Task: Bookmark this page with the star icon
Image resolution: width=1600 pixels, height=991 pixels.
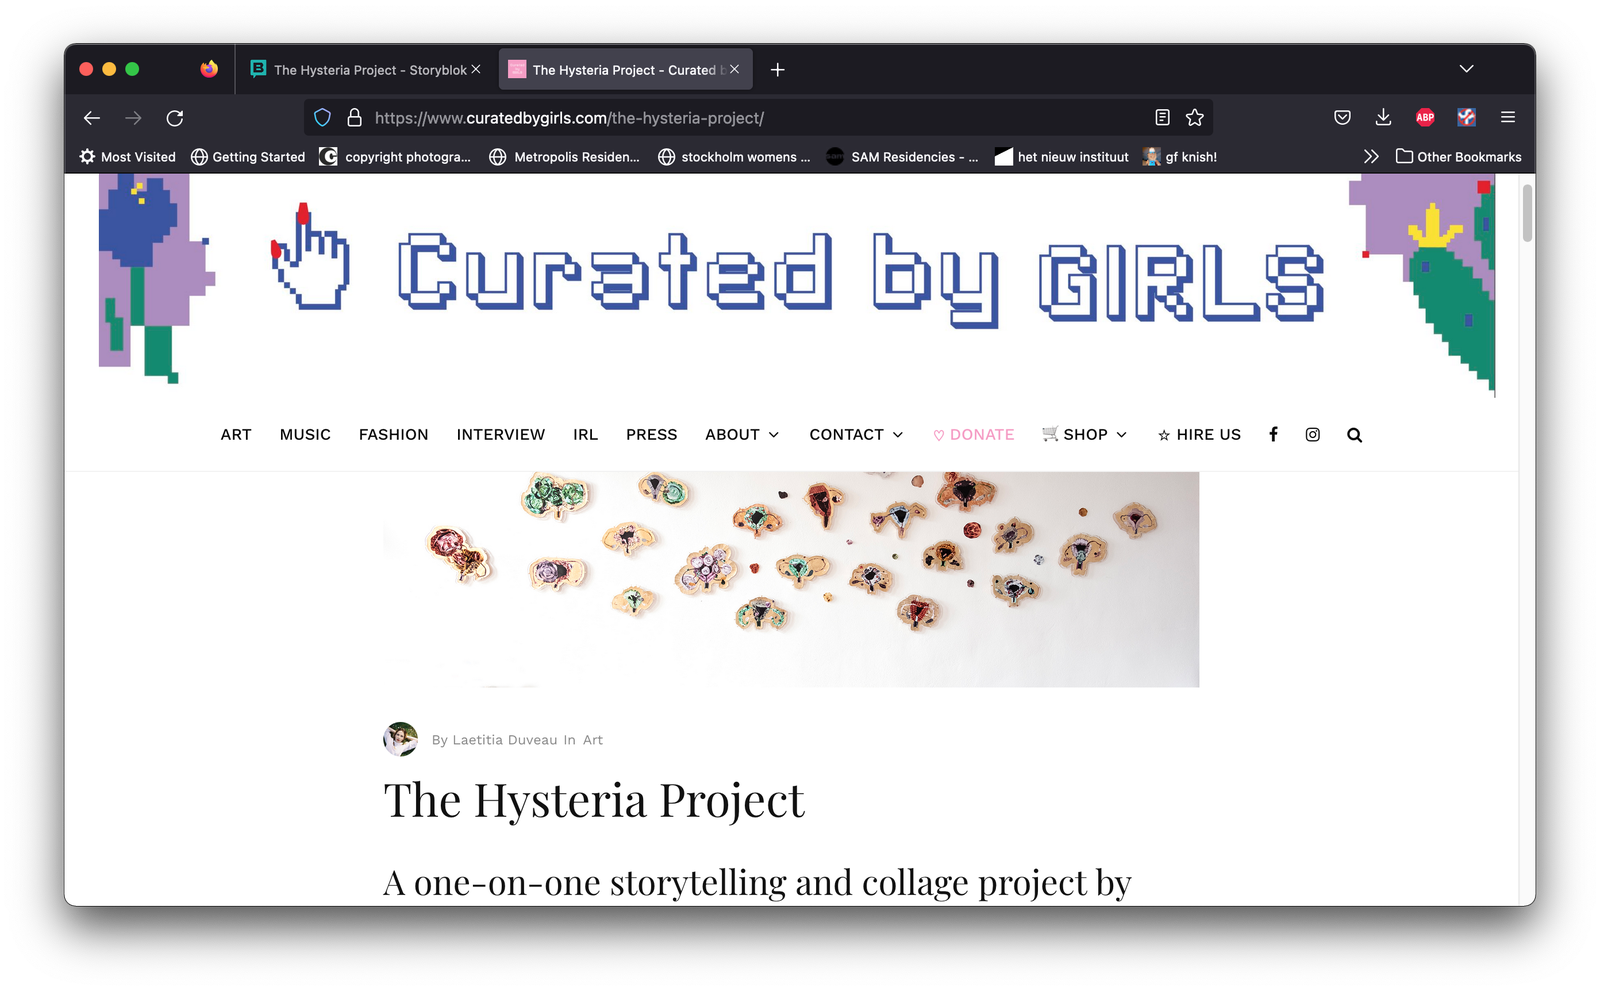Action: click(x=1194, y=117)
